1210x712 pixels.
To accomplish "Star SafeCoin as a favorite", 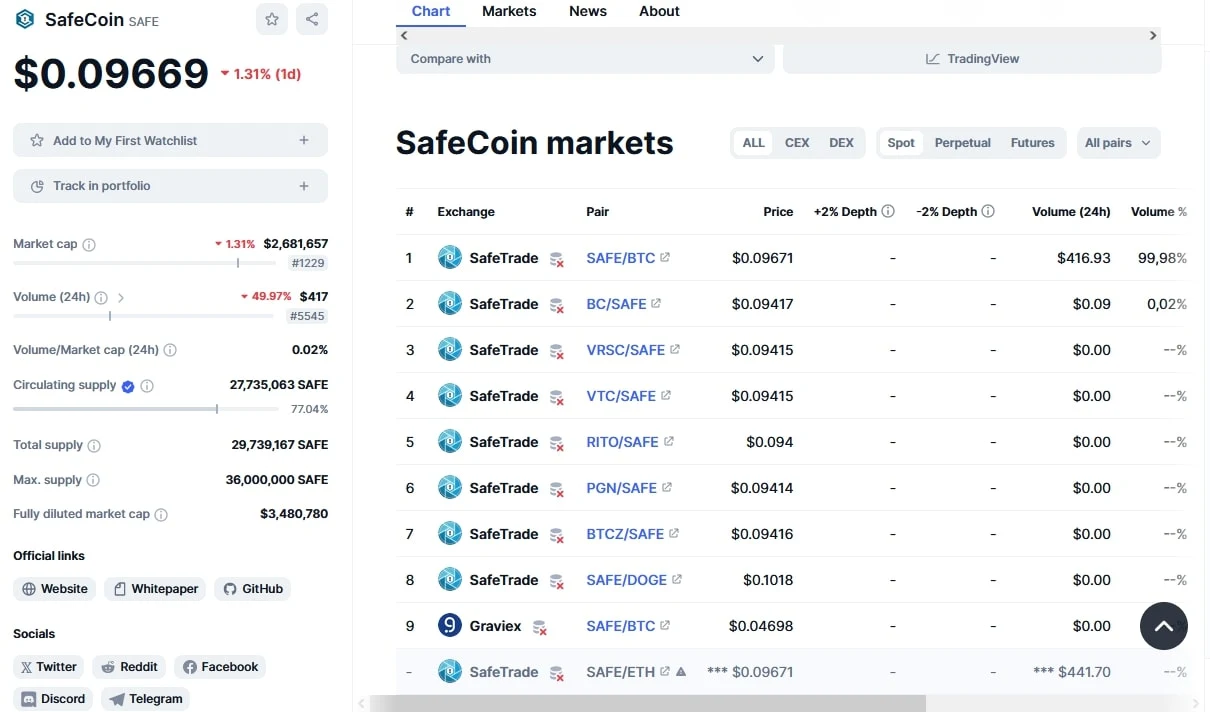I will click(272, 19).
